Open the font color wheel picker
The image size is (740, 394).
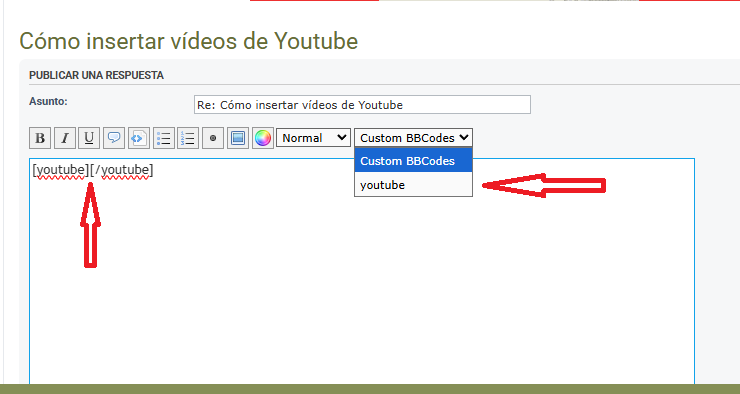point(263,138)
